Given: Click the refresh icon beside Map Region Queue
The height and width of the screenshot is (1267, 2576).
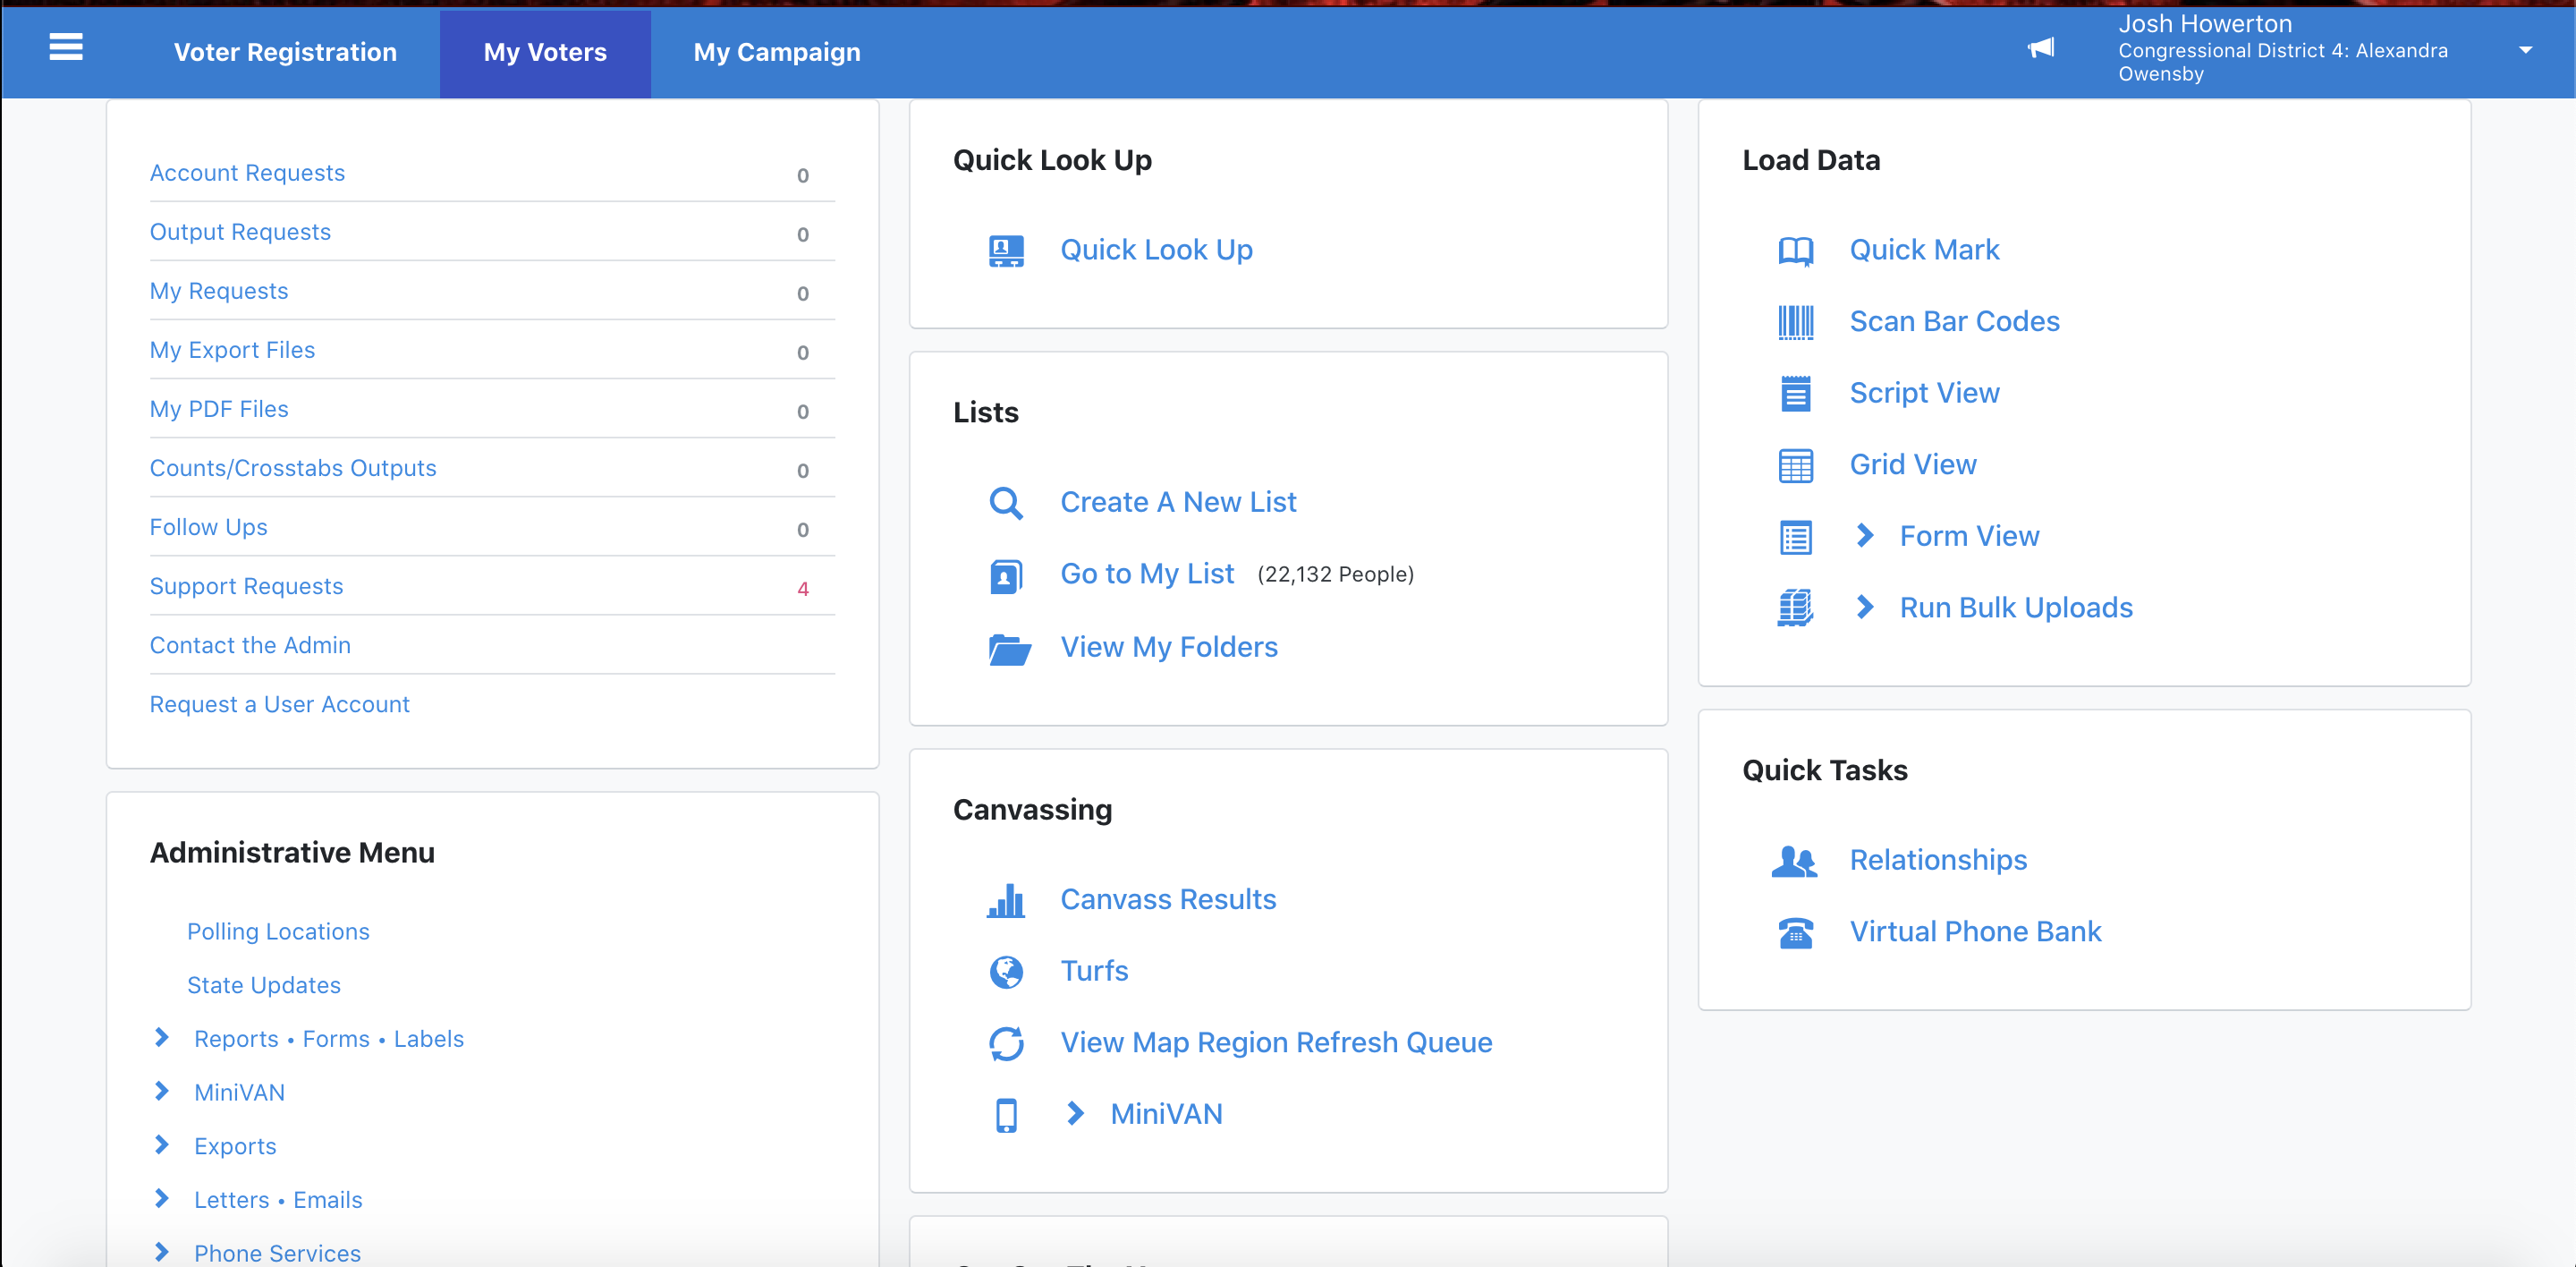Looking at the screenshot, I should click(1006, 1043).
